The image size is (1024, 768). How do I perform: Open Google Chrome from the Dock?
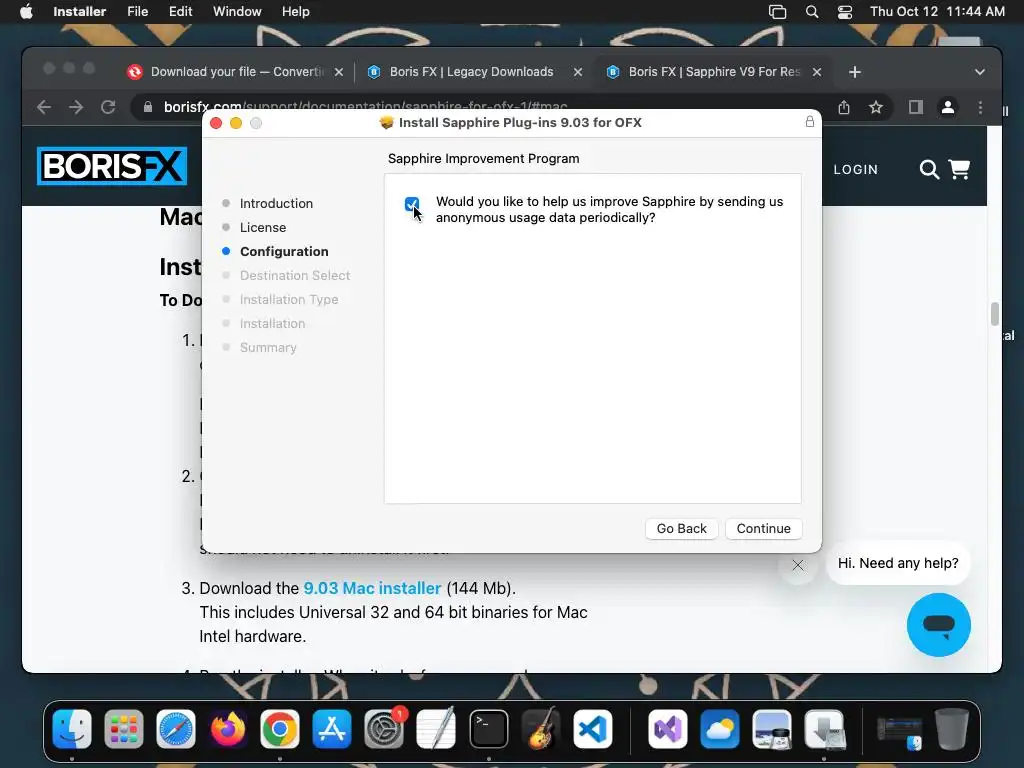280,729
